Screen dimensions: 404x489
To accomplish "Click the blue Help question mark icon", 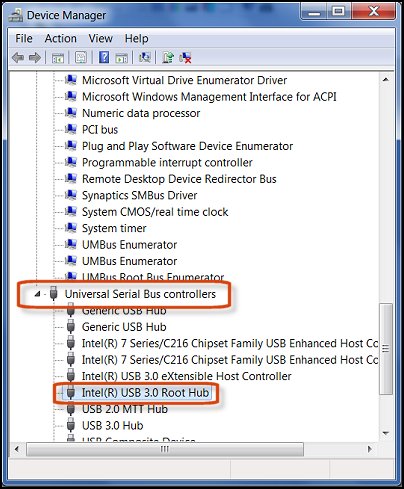I will tap(104, 58).
